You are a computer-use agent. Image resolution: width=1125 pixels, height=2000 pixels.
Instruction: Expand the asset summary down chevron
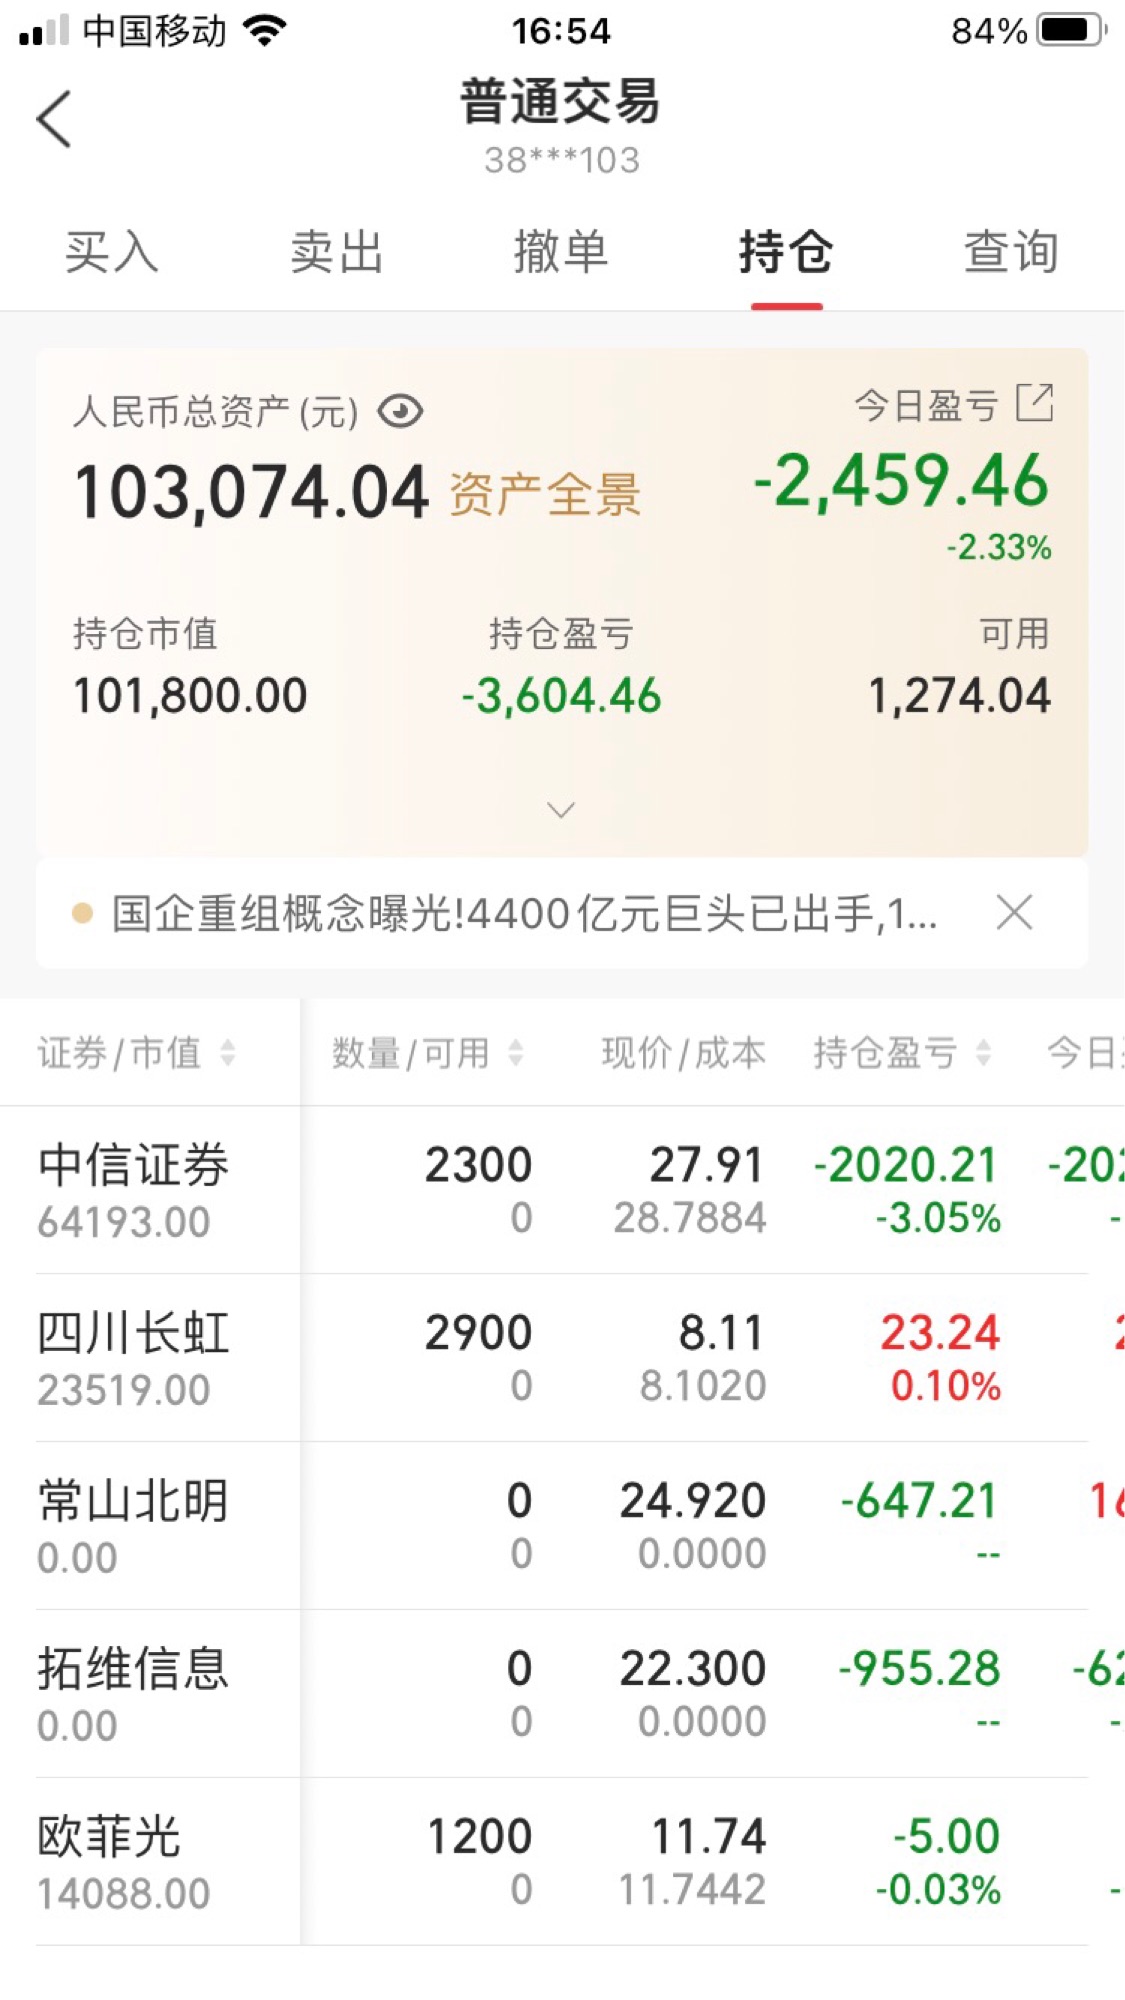pos(561,809)
